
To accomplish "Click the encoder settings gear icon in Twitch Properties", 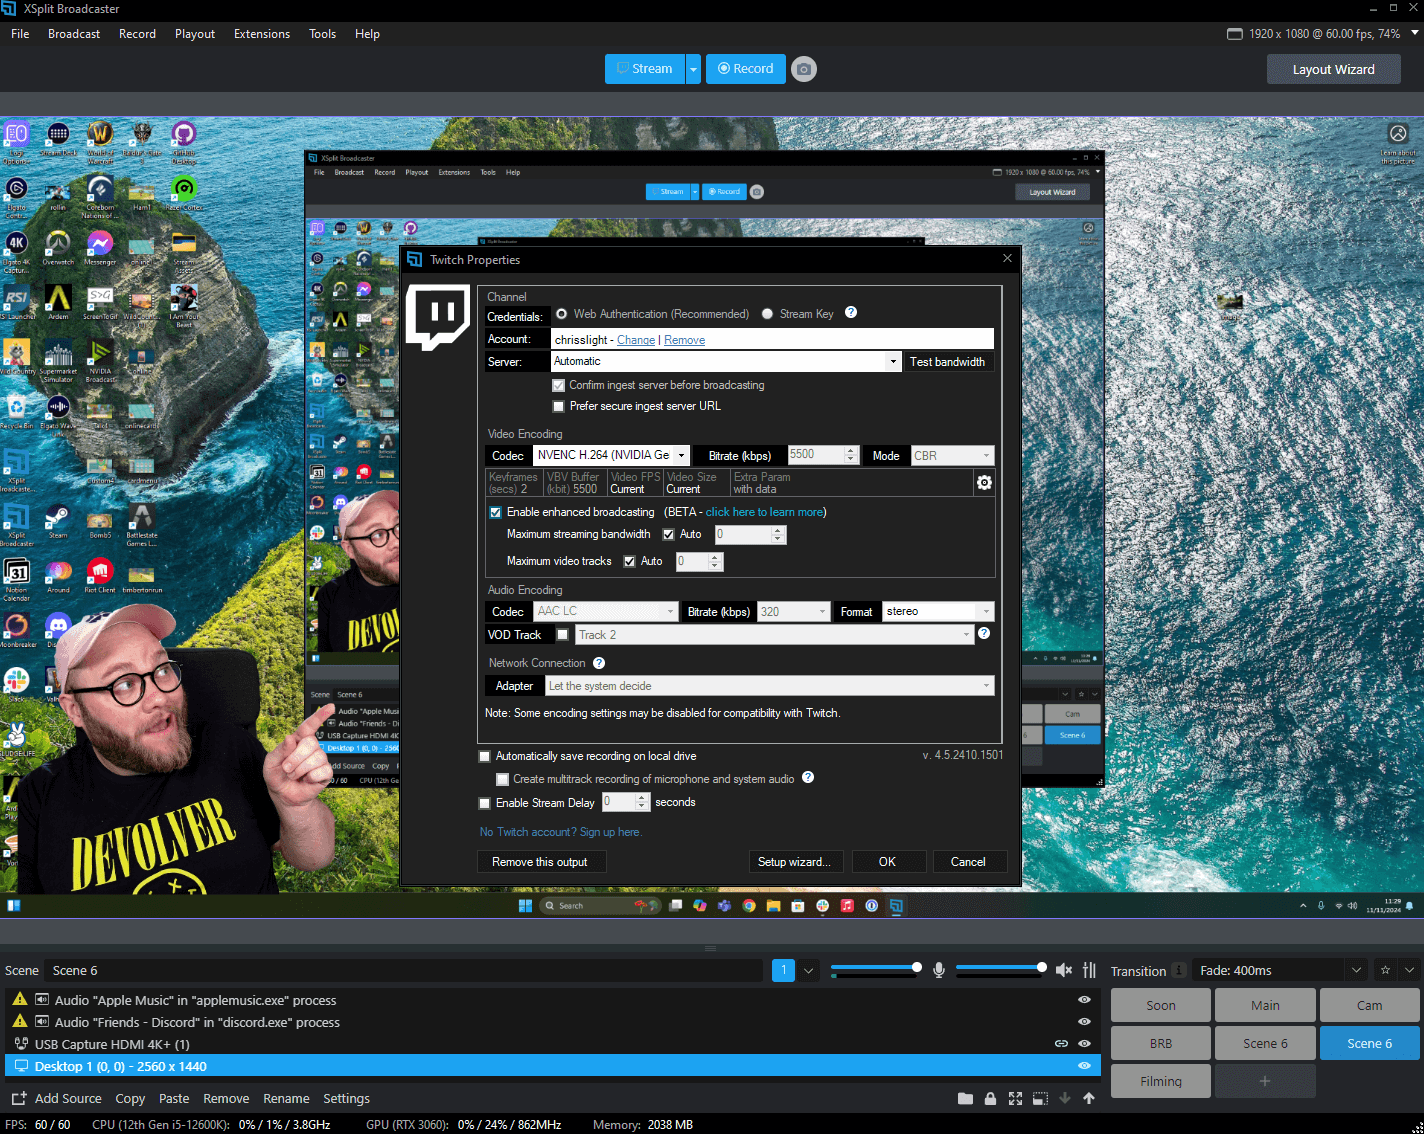I will [x=984, y=483].
